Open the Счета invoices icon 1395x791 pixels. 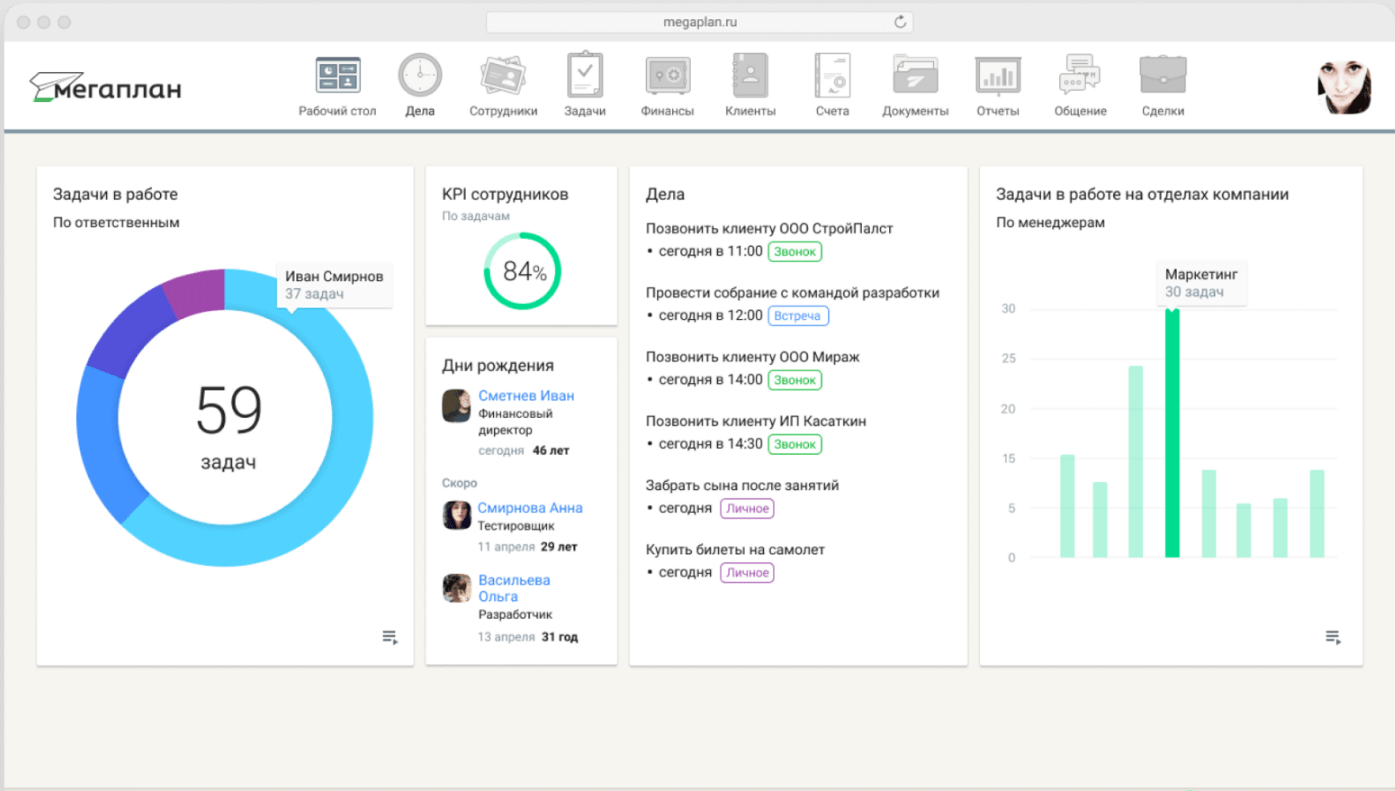click(x=831, y=75)
